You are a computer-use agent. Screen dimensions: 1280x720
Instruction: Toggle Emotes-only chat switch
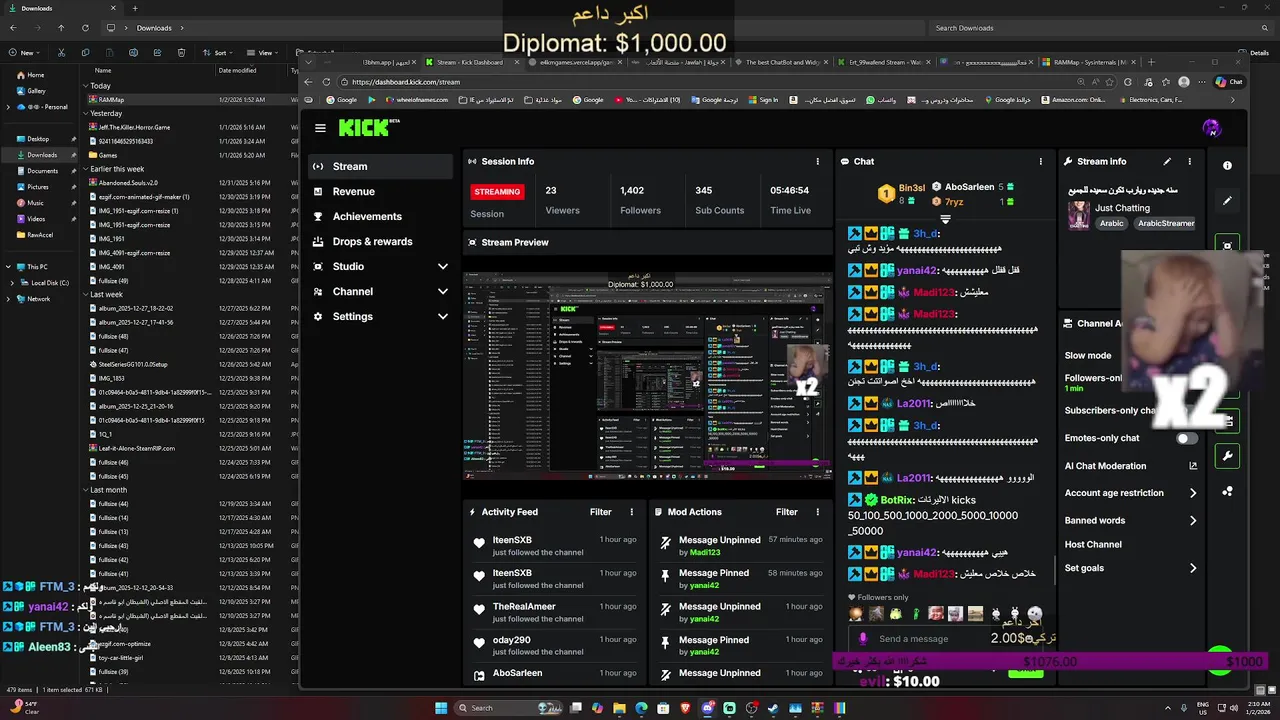pyautogui.click(x=1186, y=438)
